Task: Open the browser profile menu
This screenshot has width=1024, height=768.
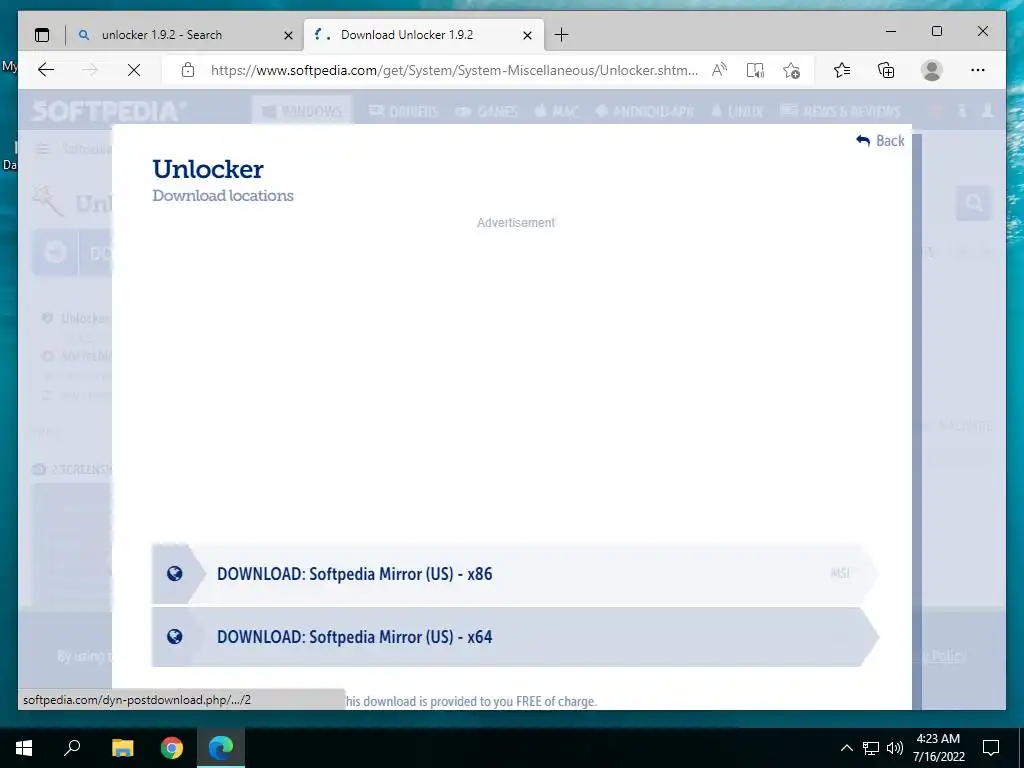Action: (x=932, y=70)
